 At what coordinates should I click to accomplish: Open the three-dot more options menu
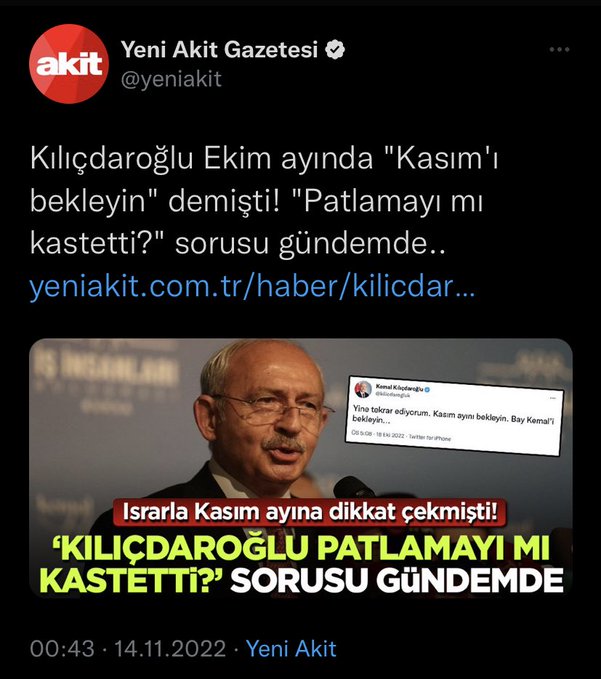click(559, 49)
